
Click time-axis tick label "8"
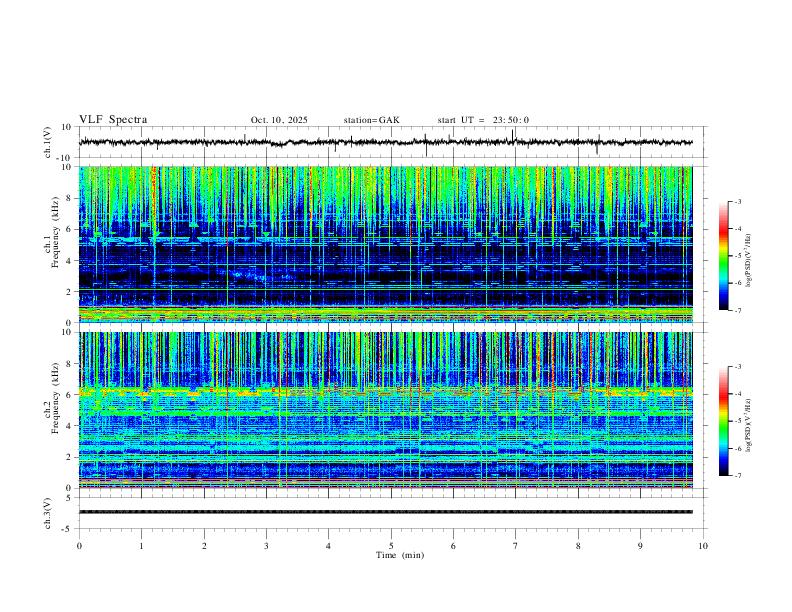pyautogui.click(x=578, y=546)
